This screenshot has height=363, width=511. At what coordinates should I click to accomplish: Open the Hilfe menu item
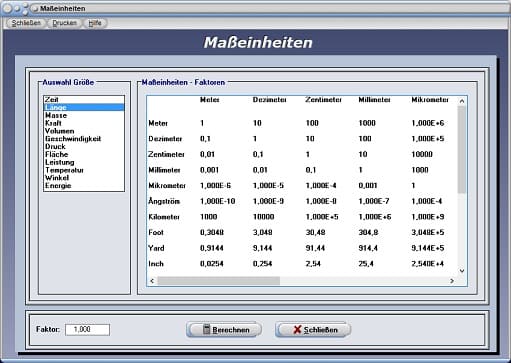[95, 23]
